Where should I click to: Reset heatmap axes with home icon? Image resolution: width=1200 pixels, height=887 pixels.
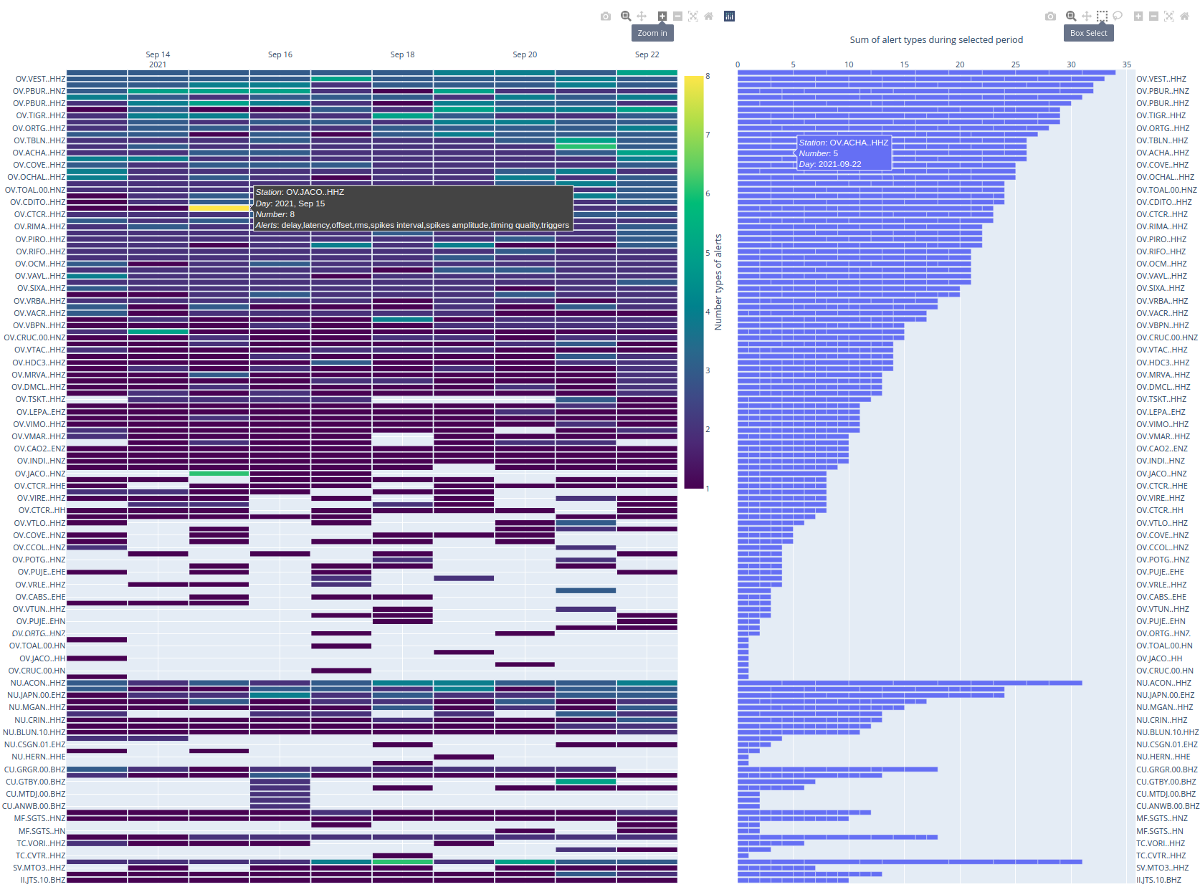(709, 16)
